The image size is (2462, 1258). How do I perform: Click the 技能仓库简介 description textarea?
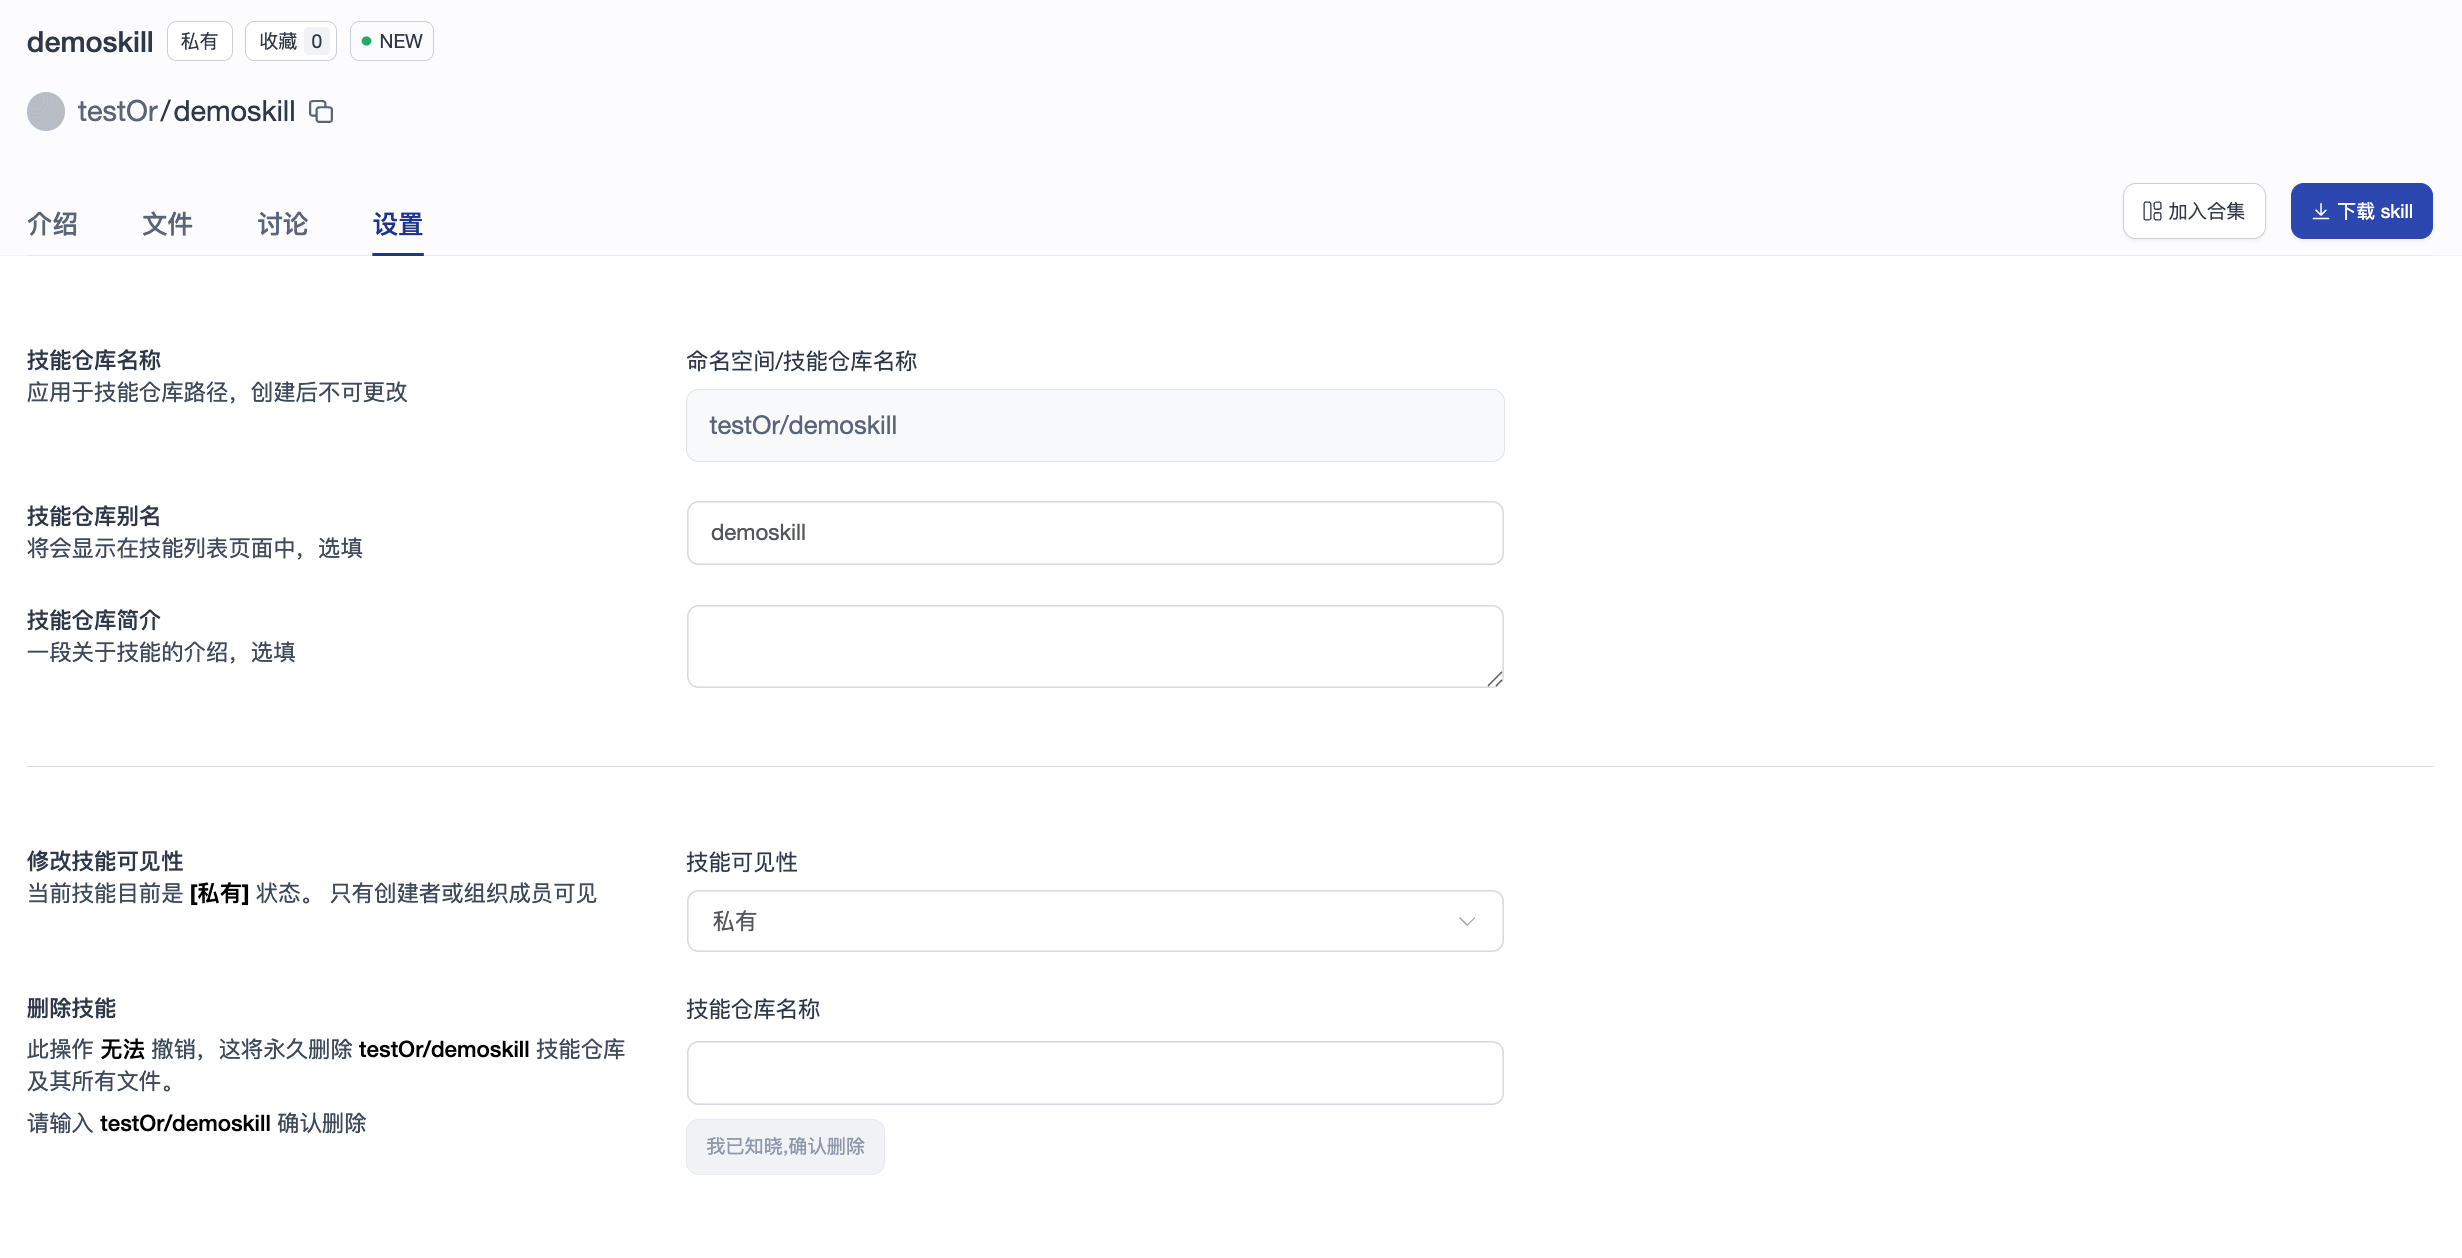pyautogui.click(x=1095, y=646)
